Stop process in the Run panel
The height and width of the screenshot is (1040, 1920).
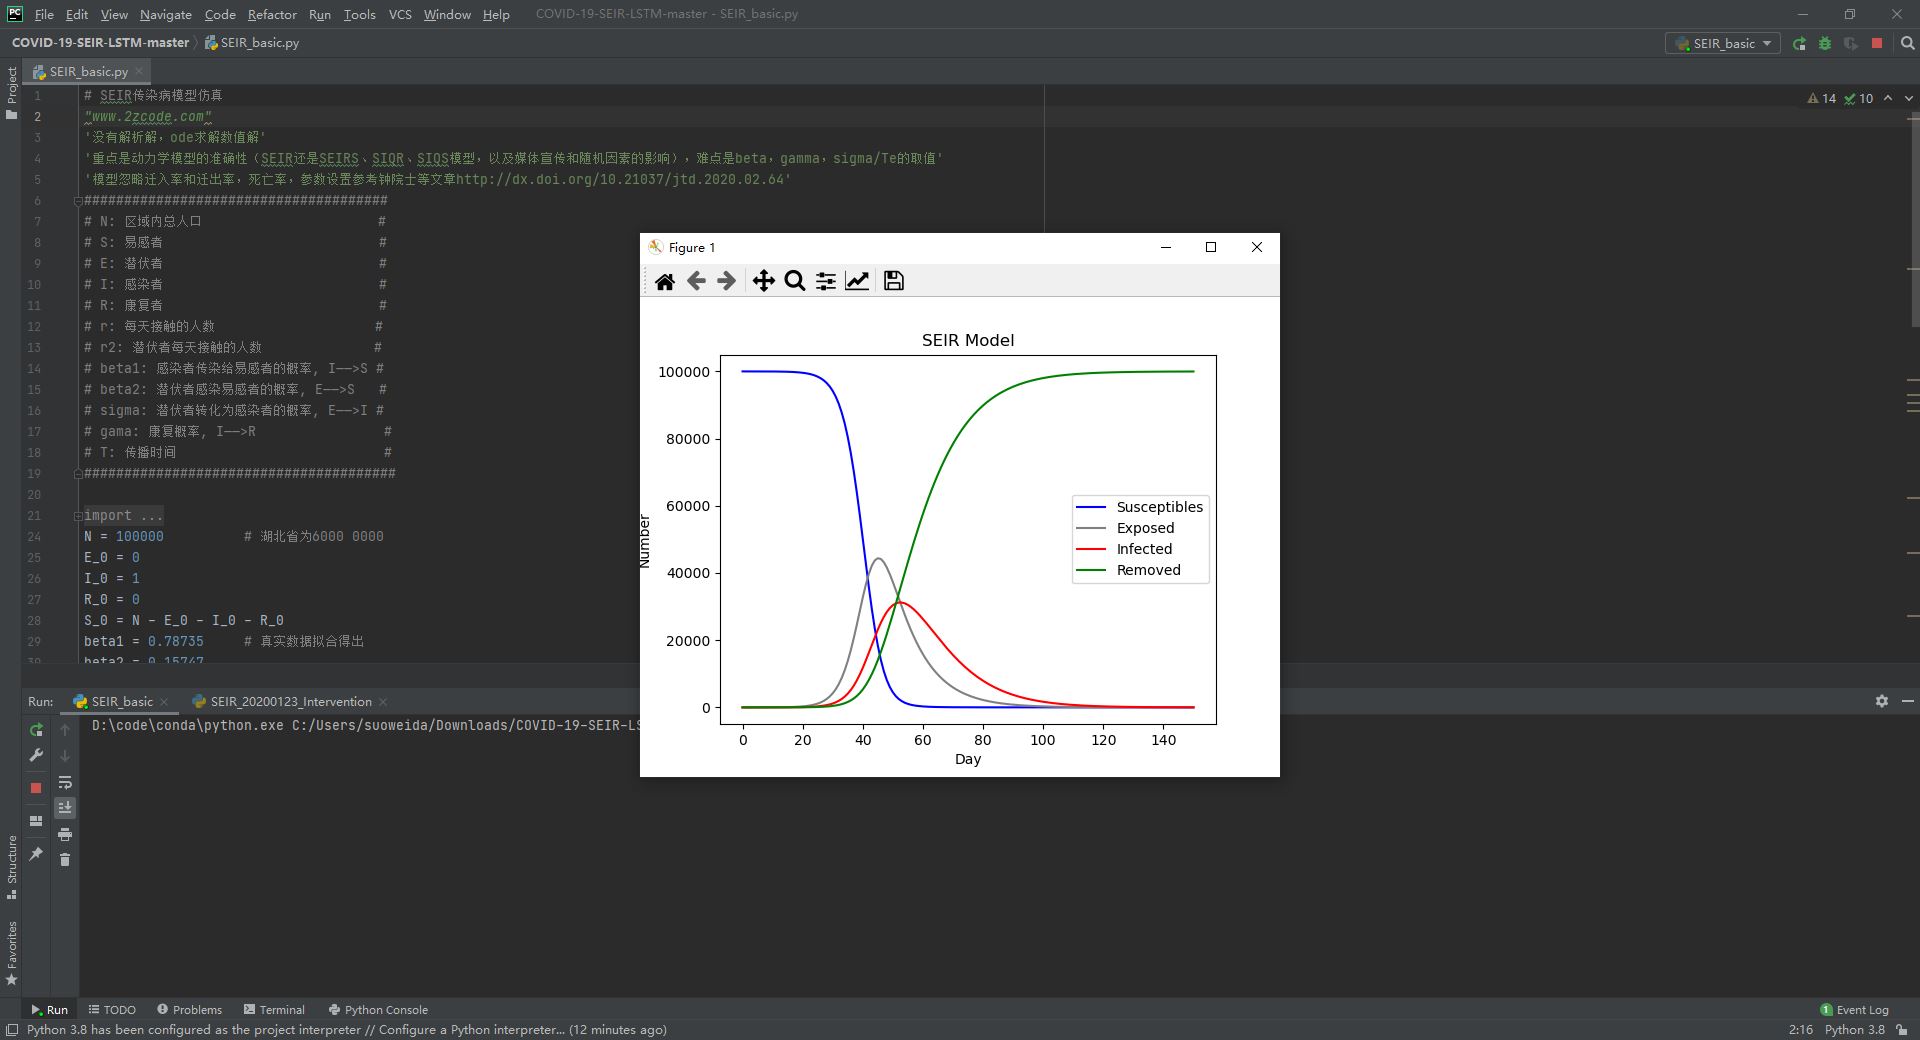(x=36, y=788)
